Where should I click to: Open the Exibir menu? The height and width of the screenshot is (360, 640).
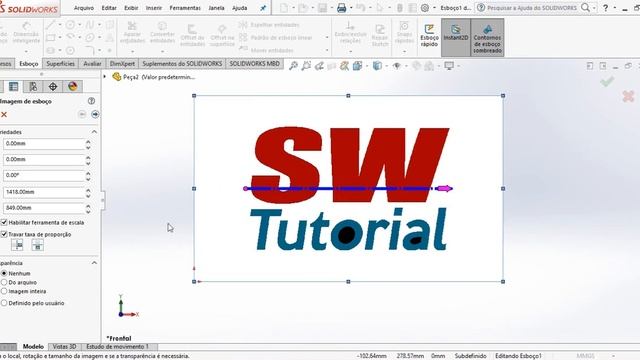tap(131, 8)
